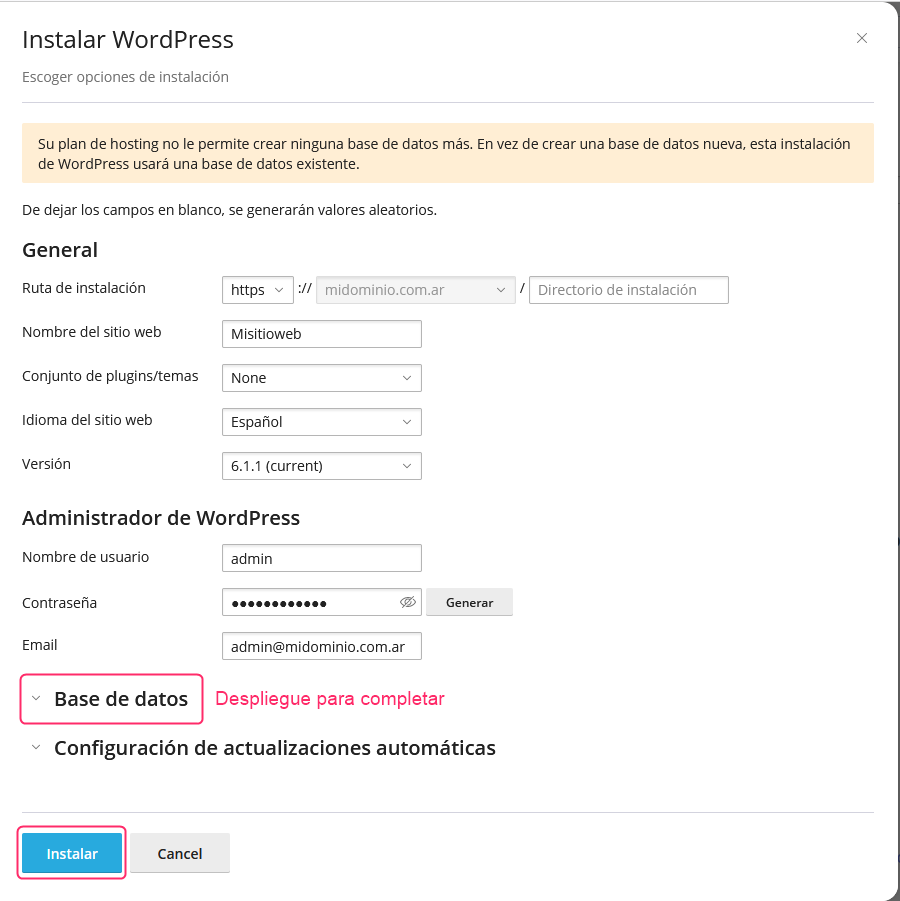Screen dimensions: 900x901
Task: Open the https protocol dropdown
Action: (257, 290)
